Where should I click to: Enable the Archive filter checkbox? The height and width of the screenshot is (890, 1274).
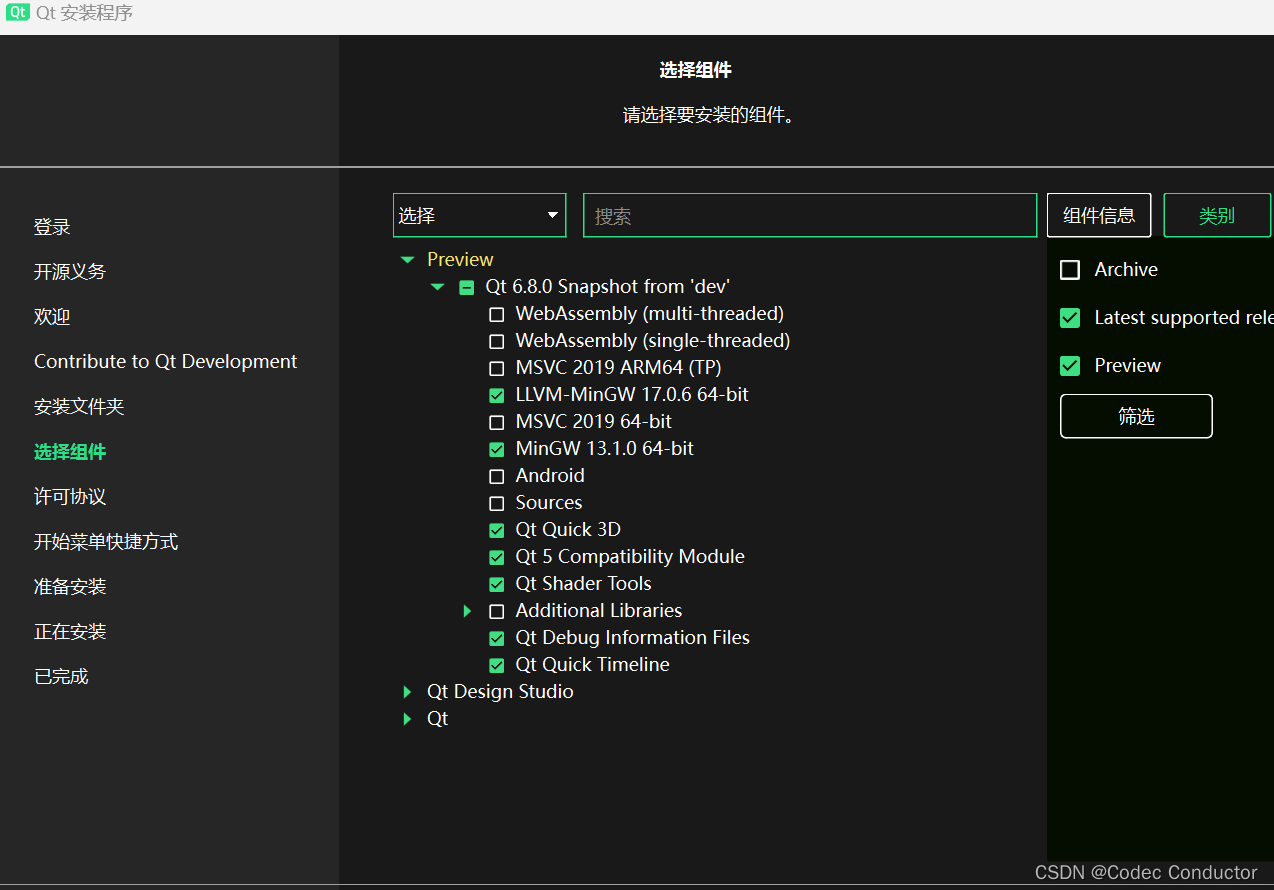(1070, 270)
